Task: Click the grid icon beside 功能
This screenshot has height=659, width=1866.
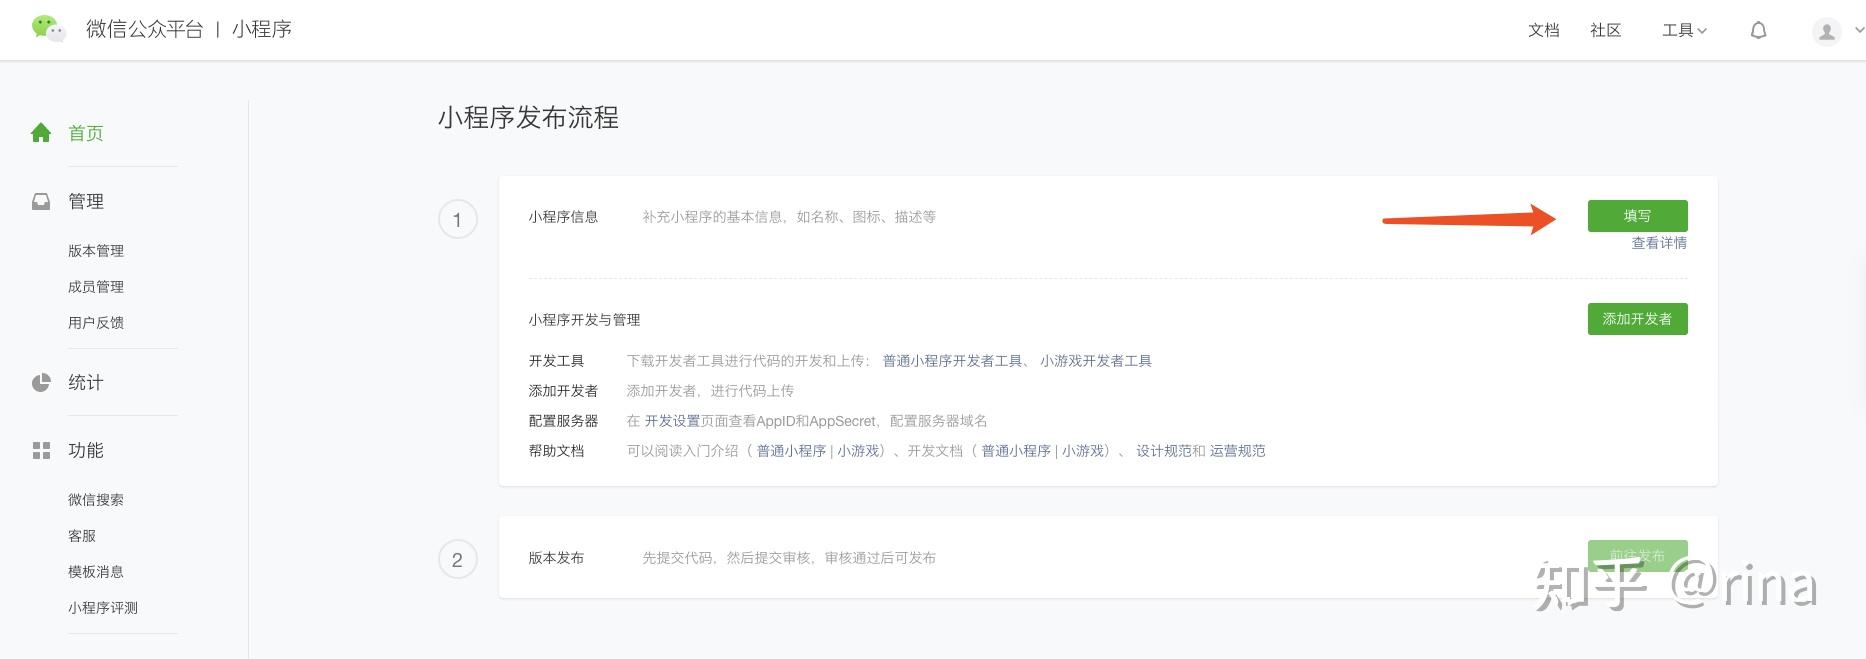Action: (41, 451)
